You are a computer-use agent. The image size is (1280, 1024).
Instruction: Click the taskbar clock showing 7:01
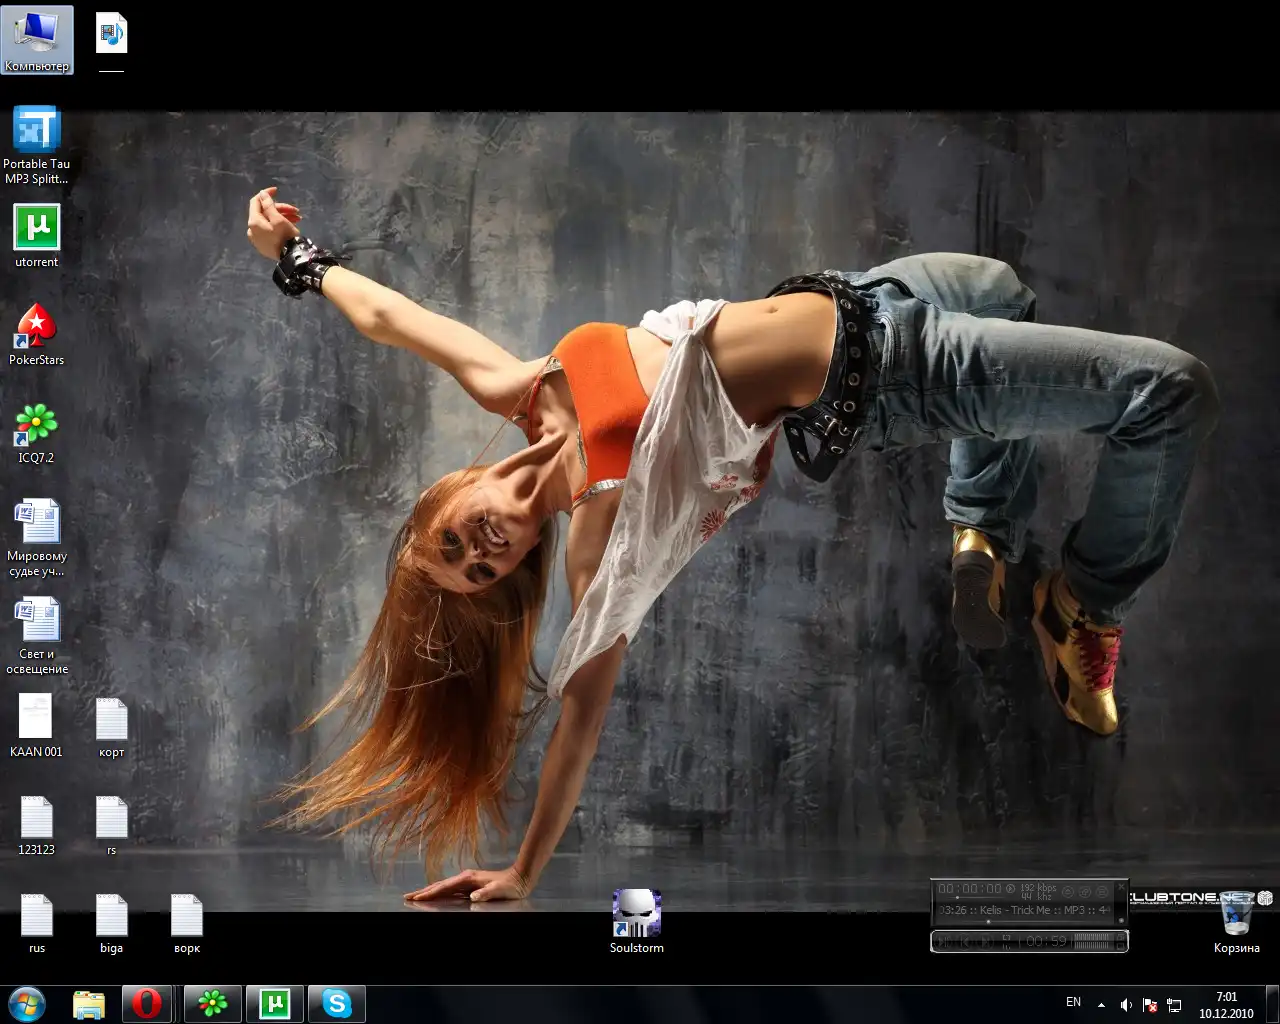1226,1004
